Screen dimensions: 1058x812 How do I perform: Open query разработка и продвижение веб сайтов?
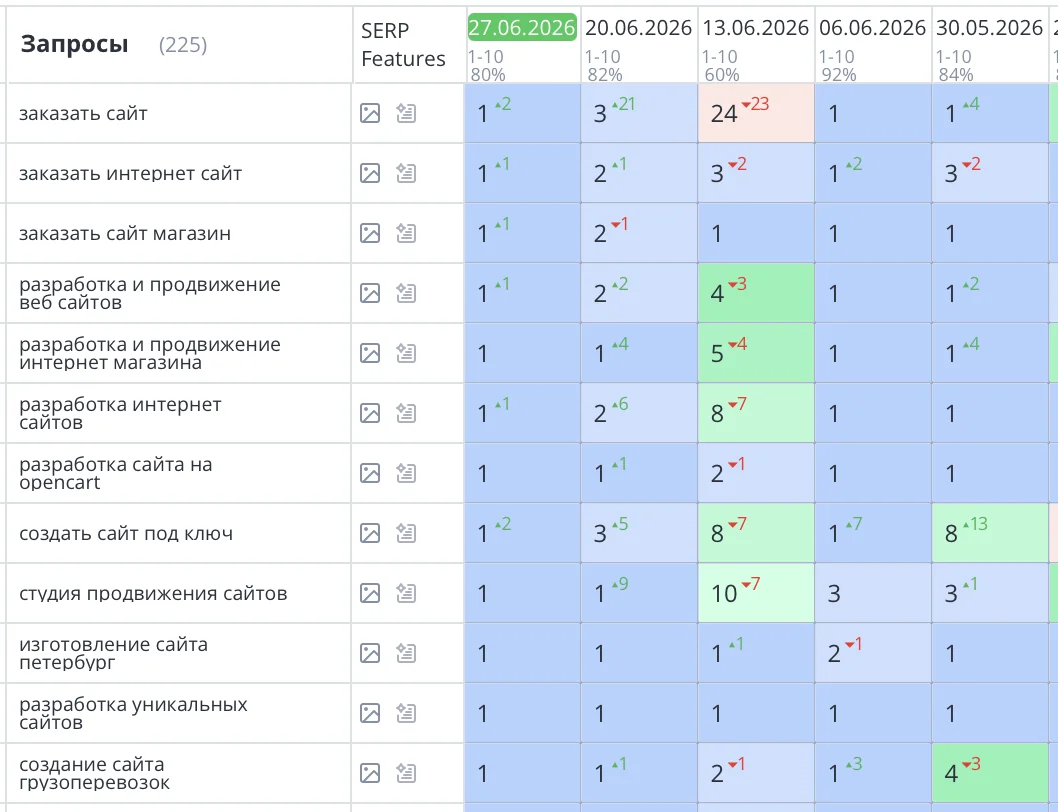click(150, 294)
